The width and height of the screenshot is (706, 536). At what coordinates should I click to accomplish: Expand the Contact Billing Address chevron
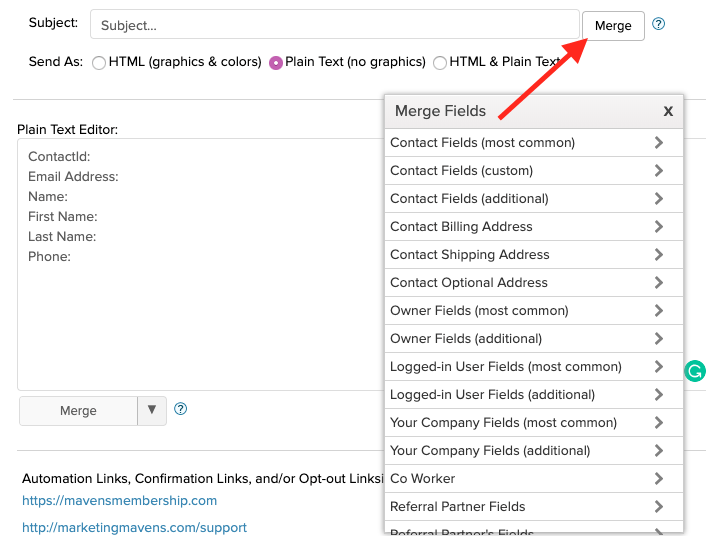coord(659,227)
